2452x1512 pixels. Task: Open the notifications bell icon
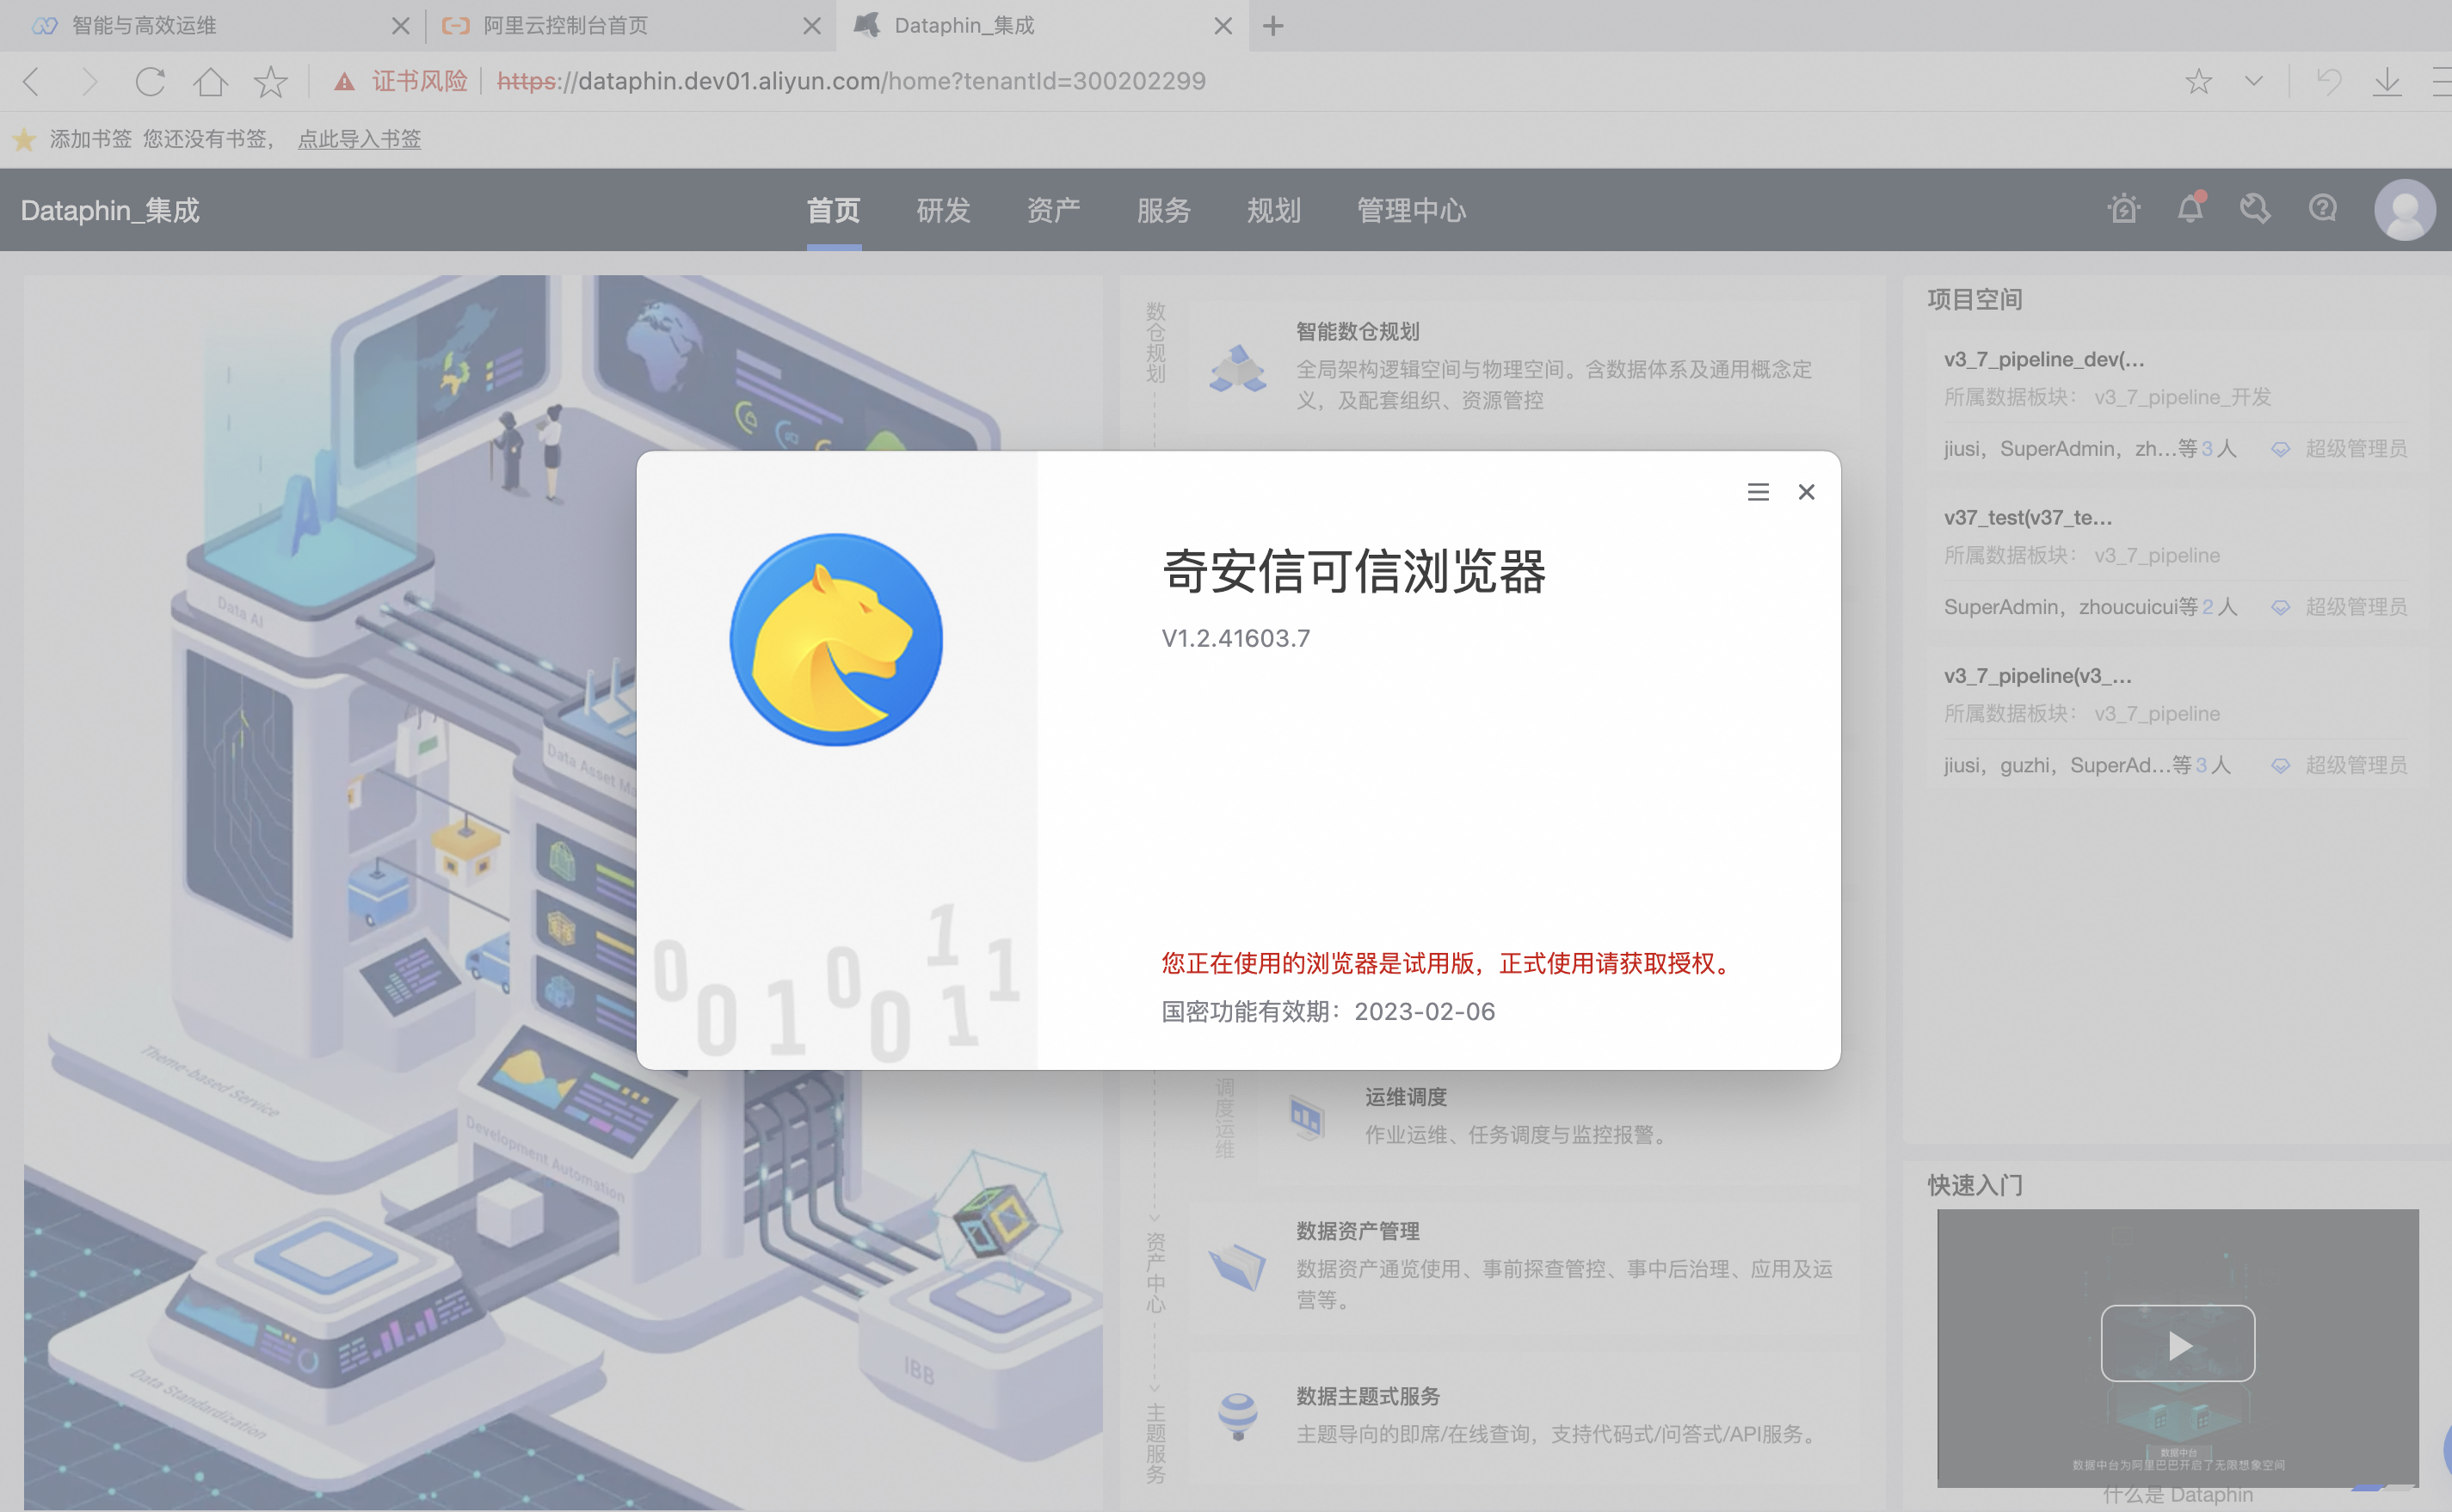2190,209
